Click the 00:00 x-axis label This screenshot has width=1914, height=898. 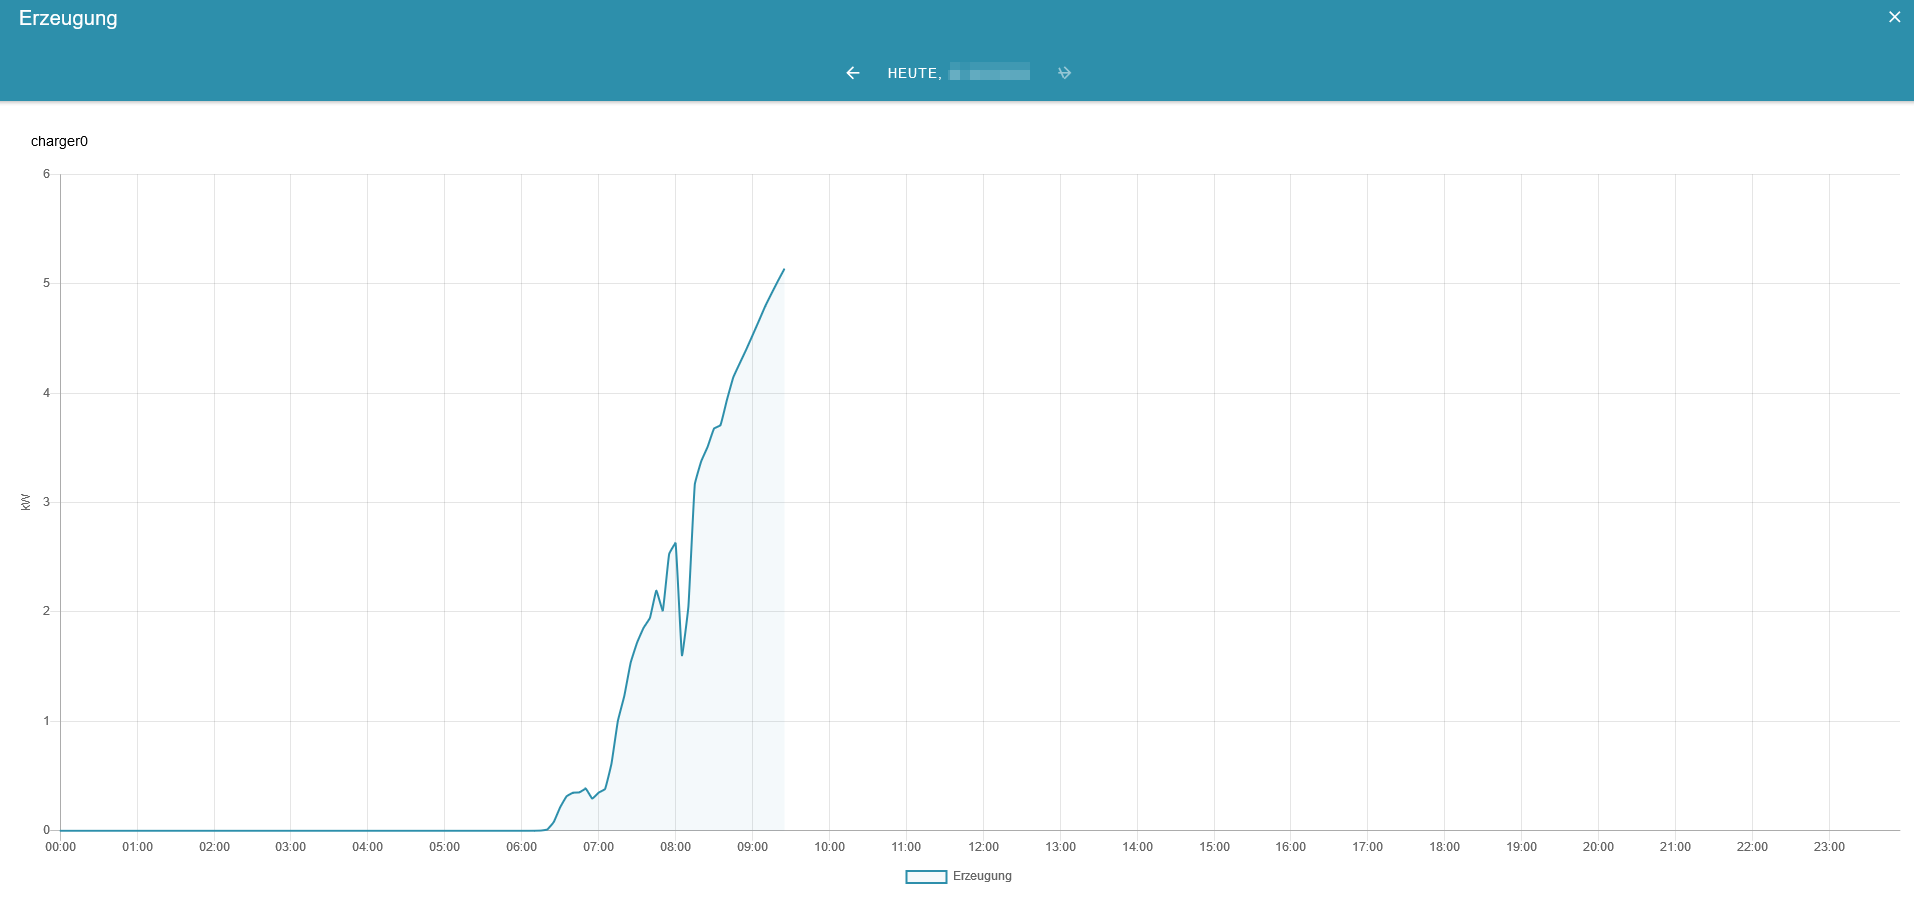pyautogui.click(x=60, y=847)
